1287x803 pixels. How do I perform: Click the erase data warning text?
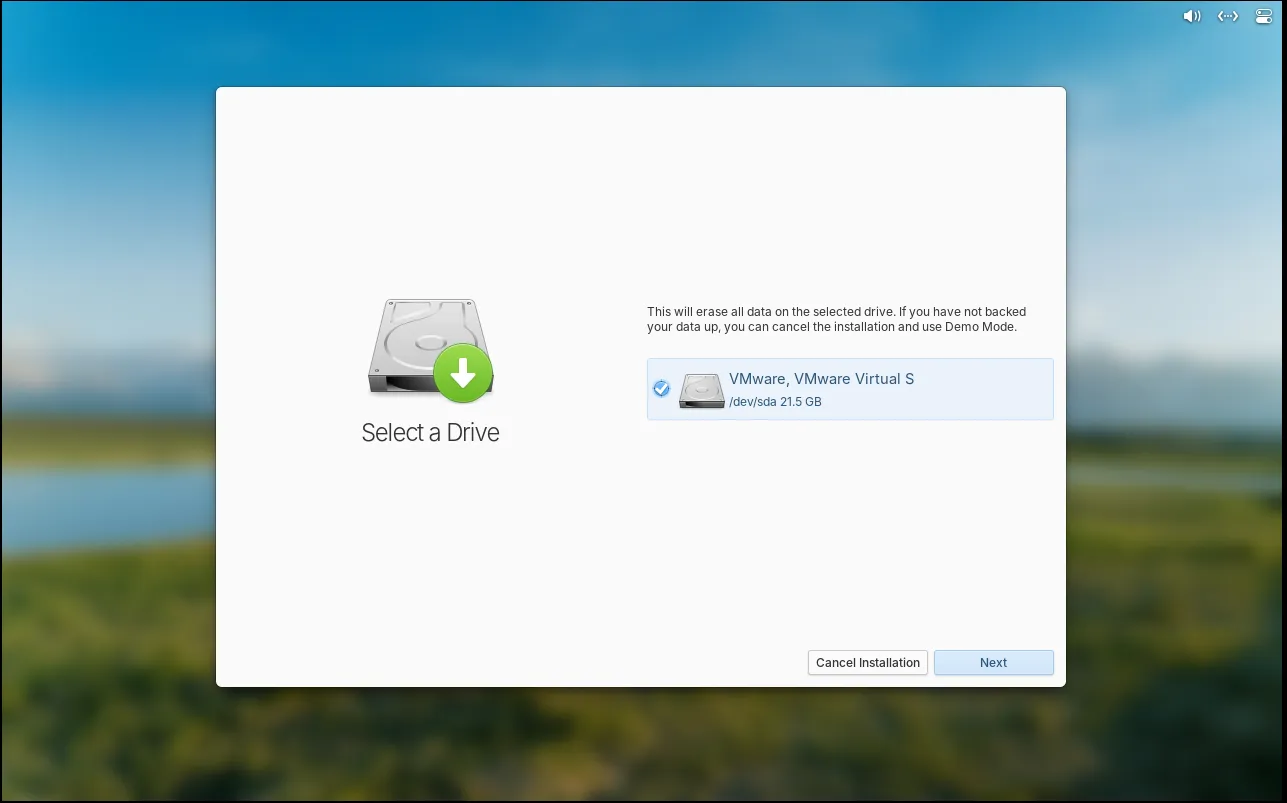(x=836, y=312)
